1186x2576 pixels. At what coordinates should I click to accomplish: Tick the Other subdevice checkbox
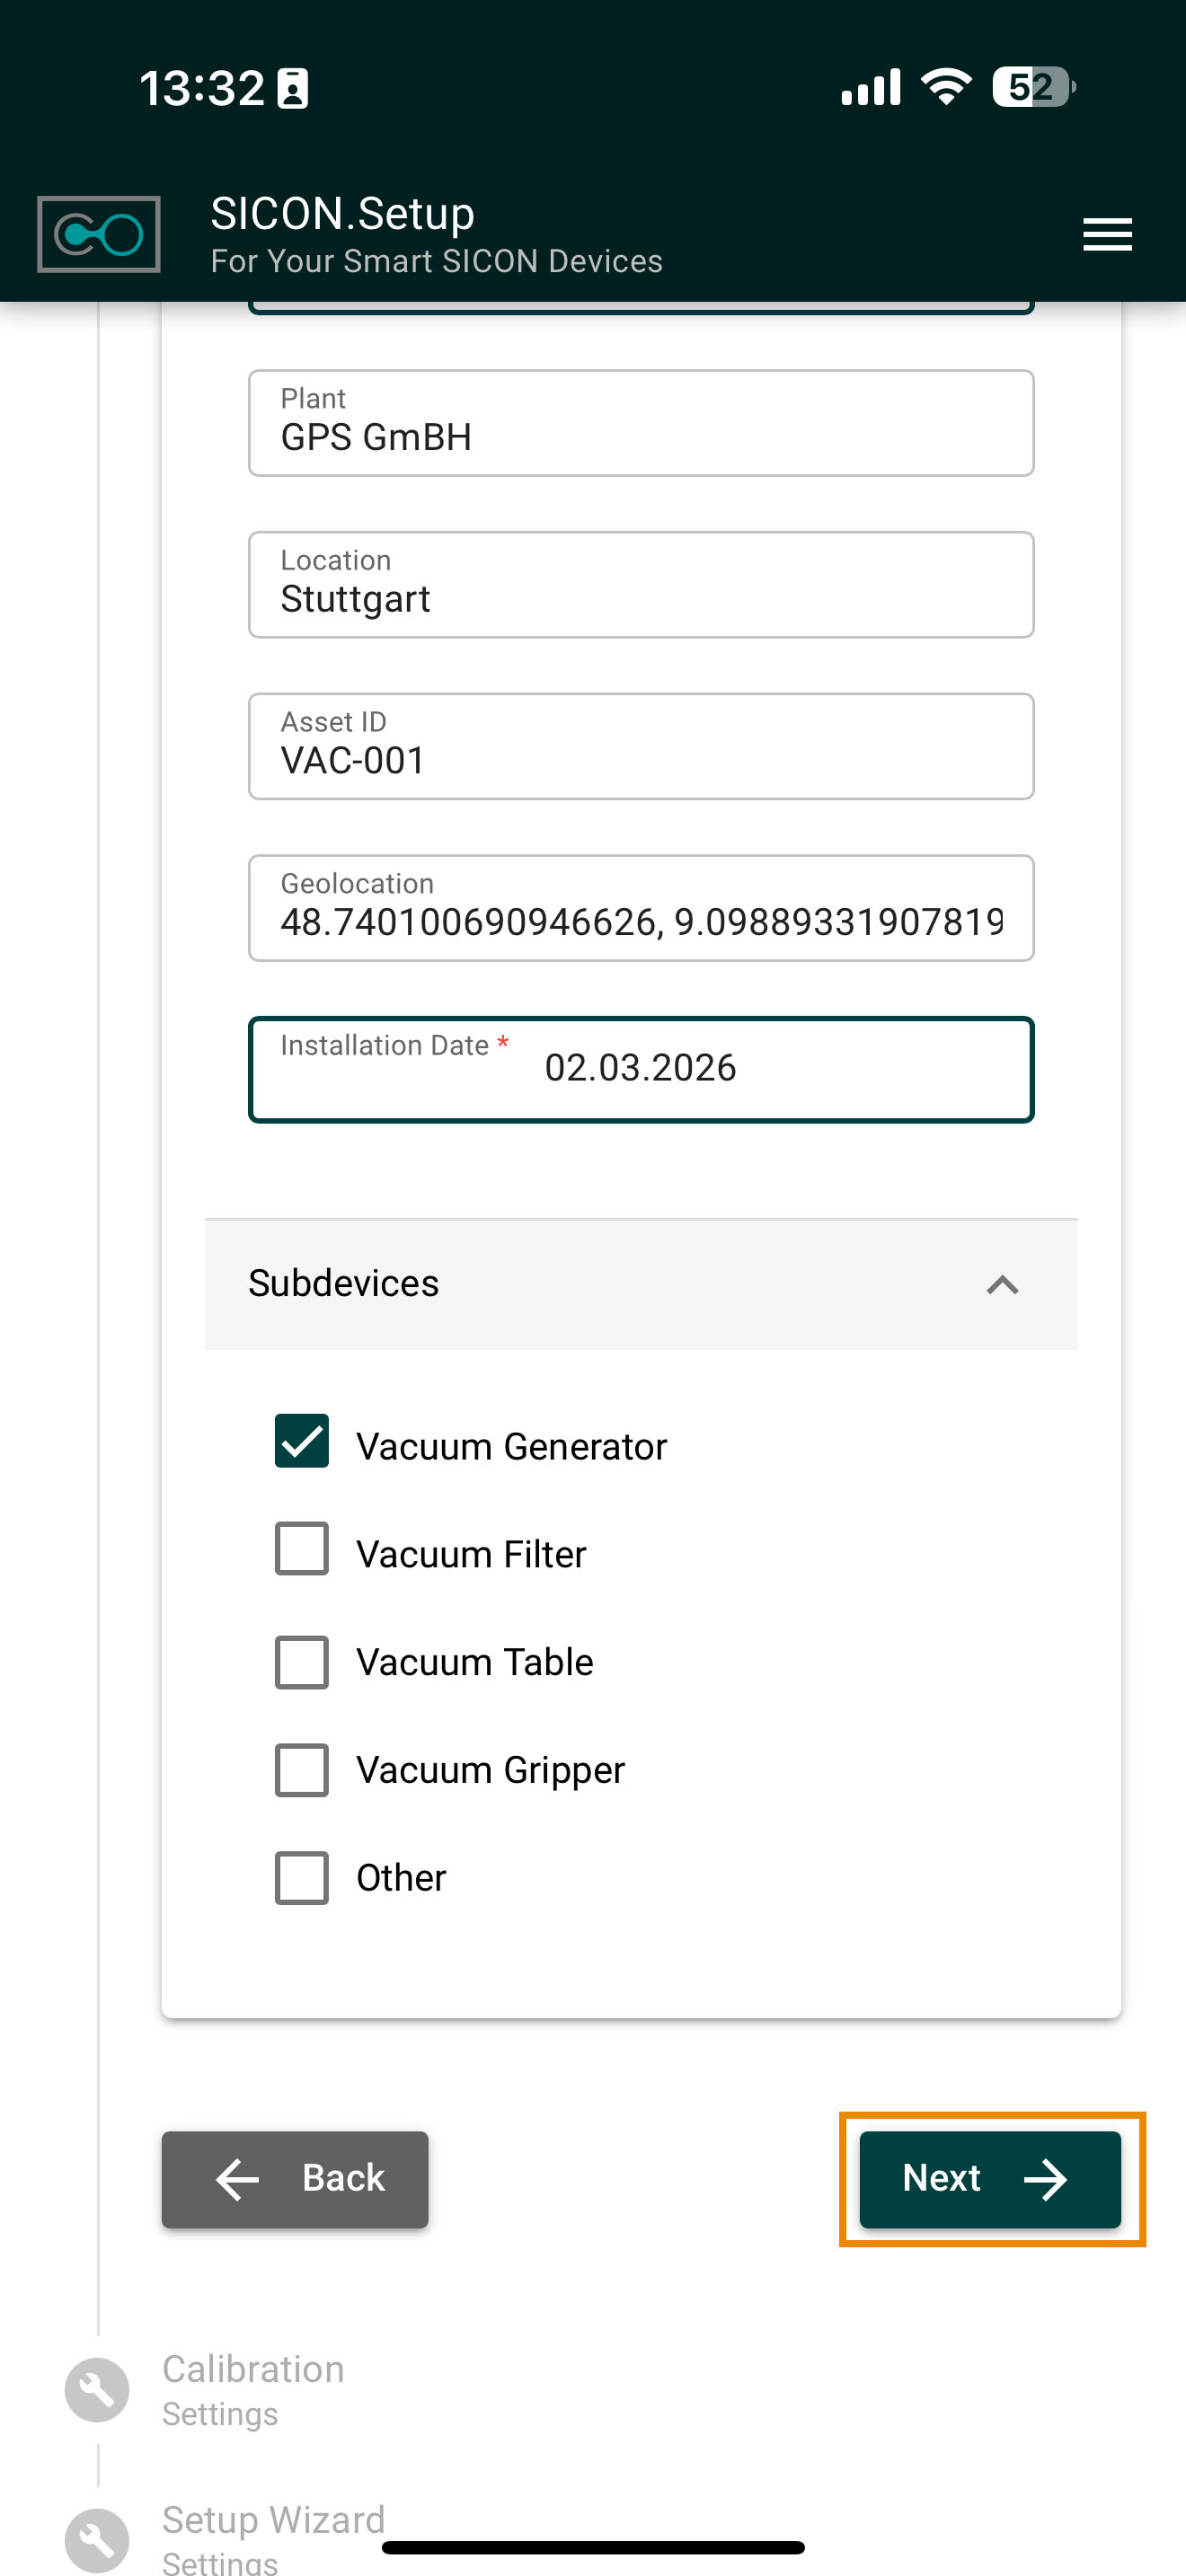[302, 1878]
